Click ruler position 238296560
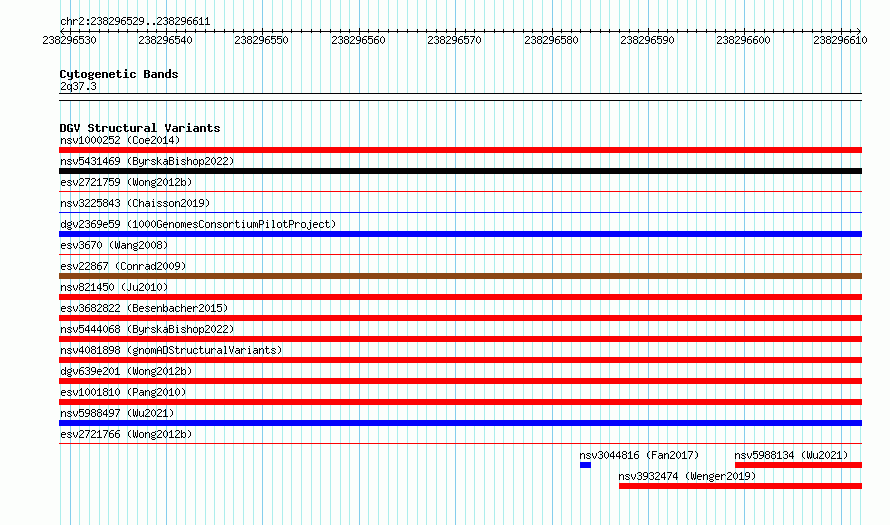Screen dimensions: 890x525 (358, 40)
